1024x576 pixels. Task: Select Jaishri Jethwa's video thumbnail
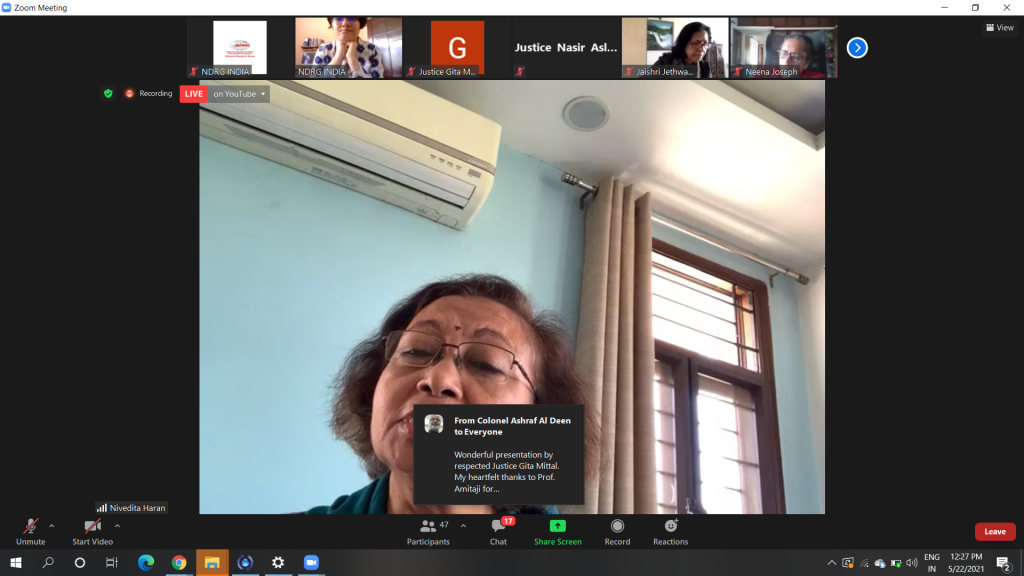coord(675,47)
